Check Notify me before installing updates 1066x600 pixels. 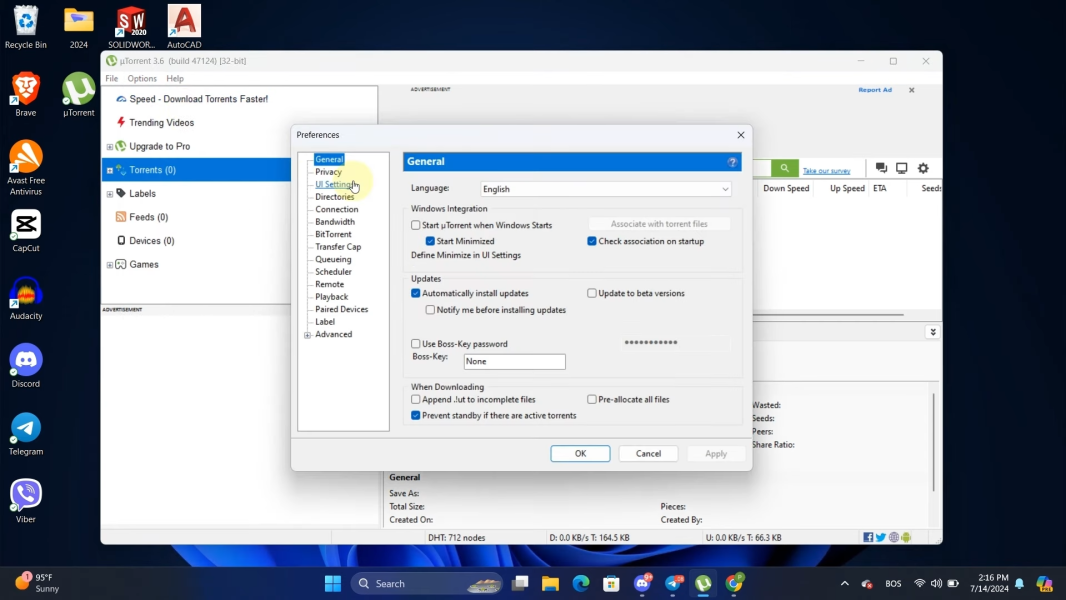pos(430,310)
